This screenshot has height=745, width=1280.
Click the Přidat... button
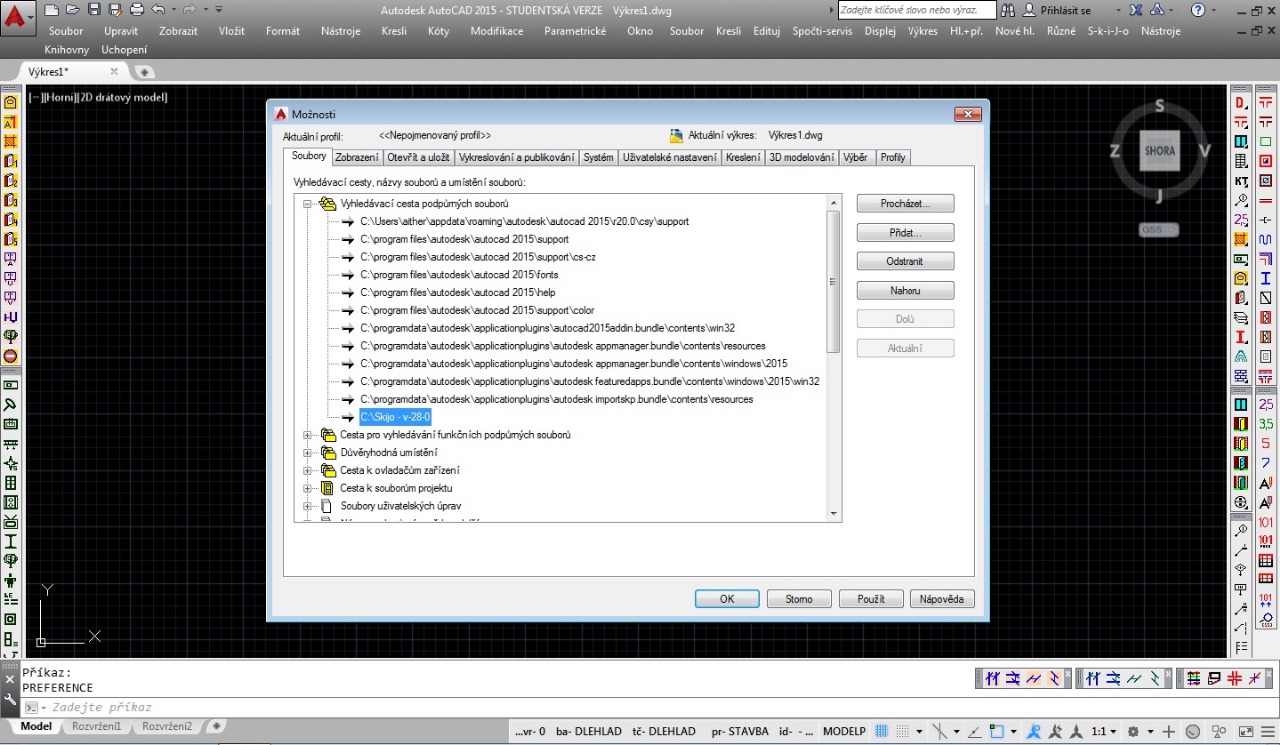coord(905,232)
